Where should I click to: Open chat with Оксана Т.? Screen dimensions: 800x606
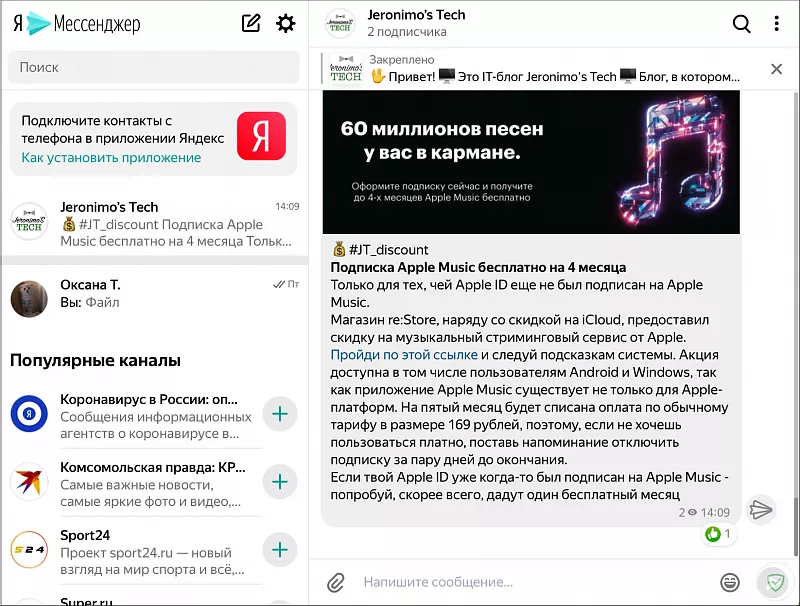155,297
